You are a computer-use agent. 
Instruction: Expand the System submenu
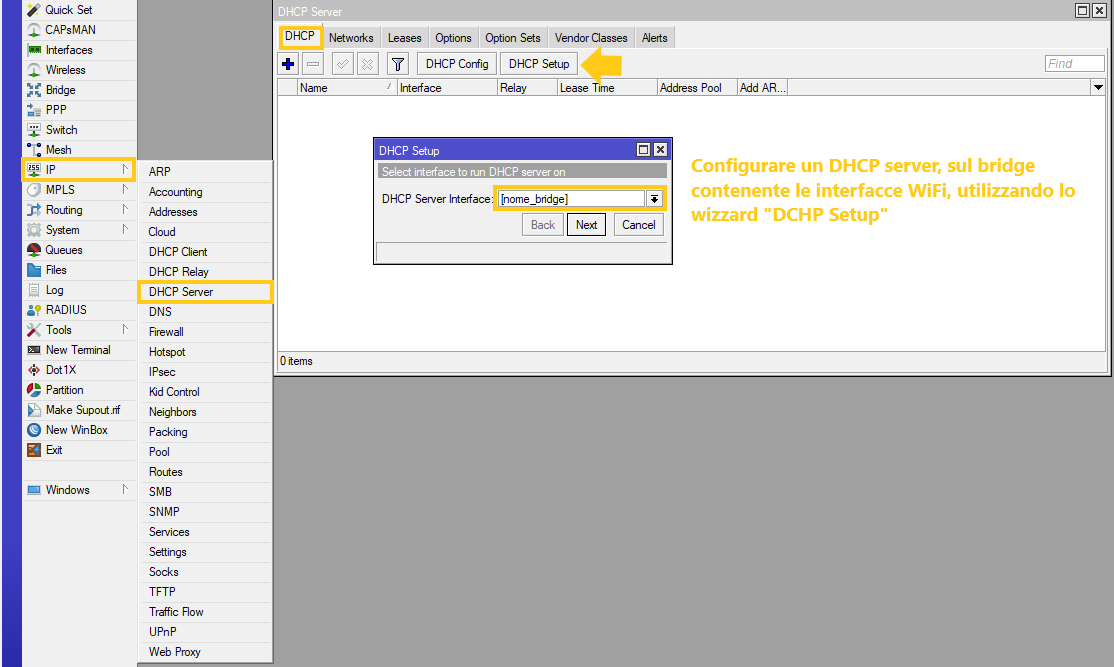click(x=125, y=229)
